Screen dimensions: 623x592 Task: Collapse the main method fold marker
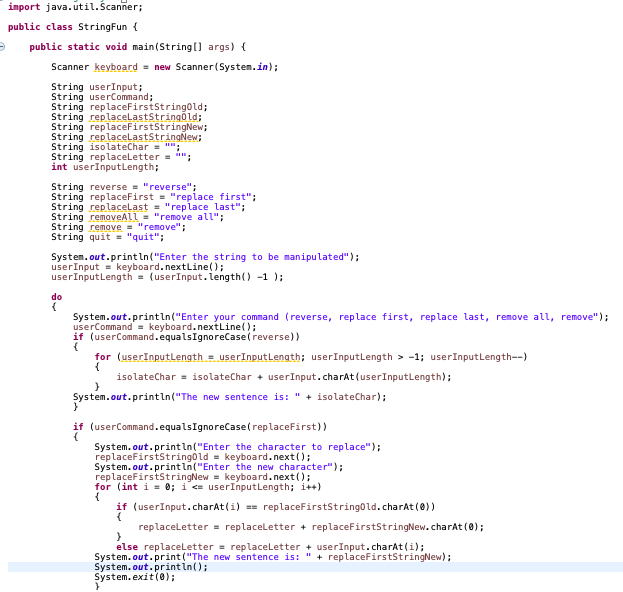[x=2, y=47]
